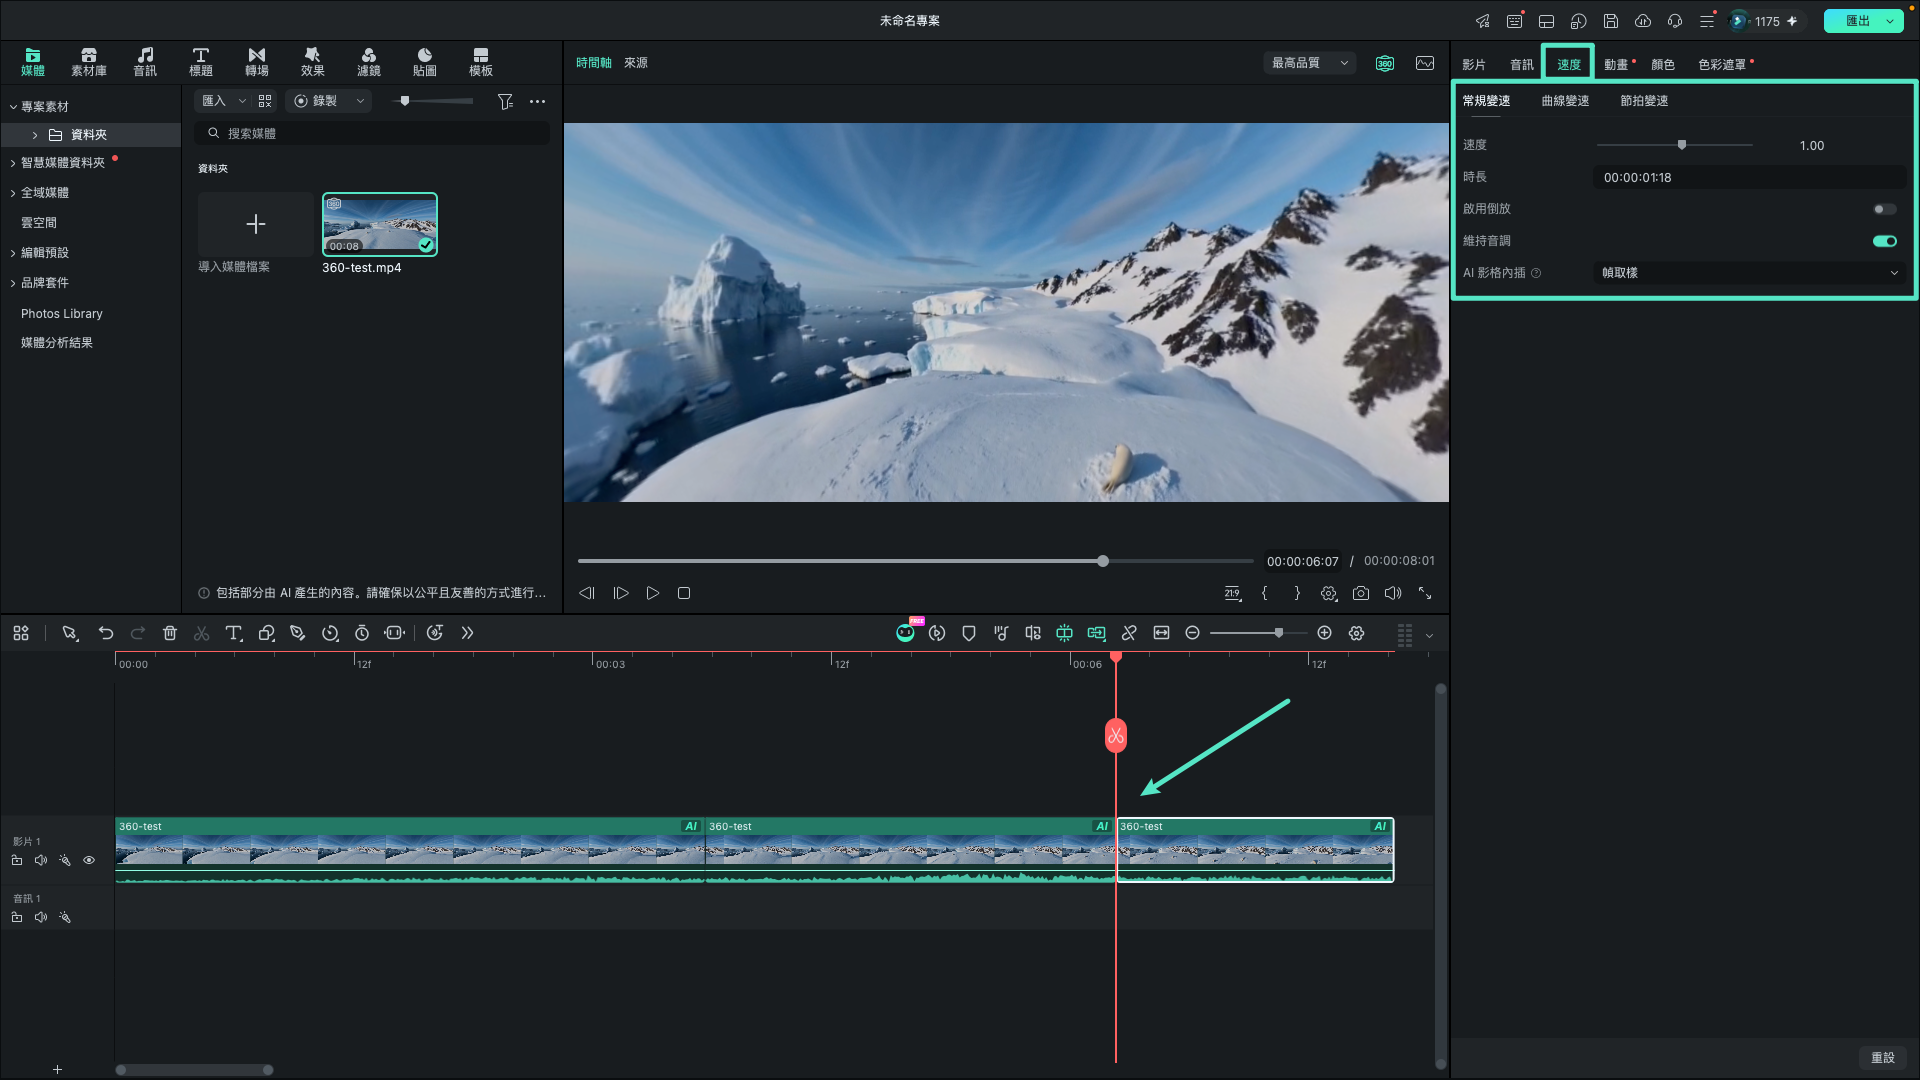The image size is (1920, 1080).
Task: Click the stop square button under preview
Action: [x=684, y=593]
